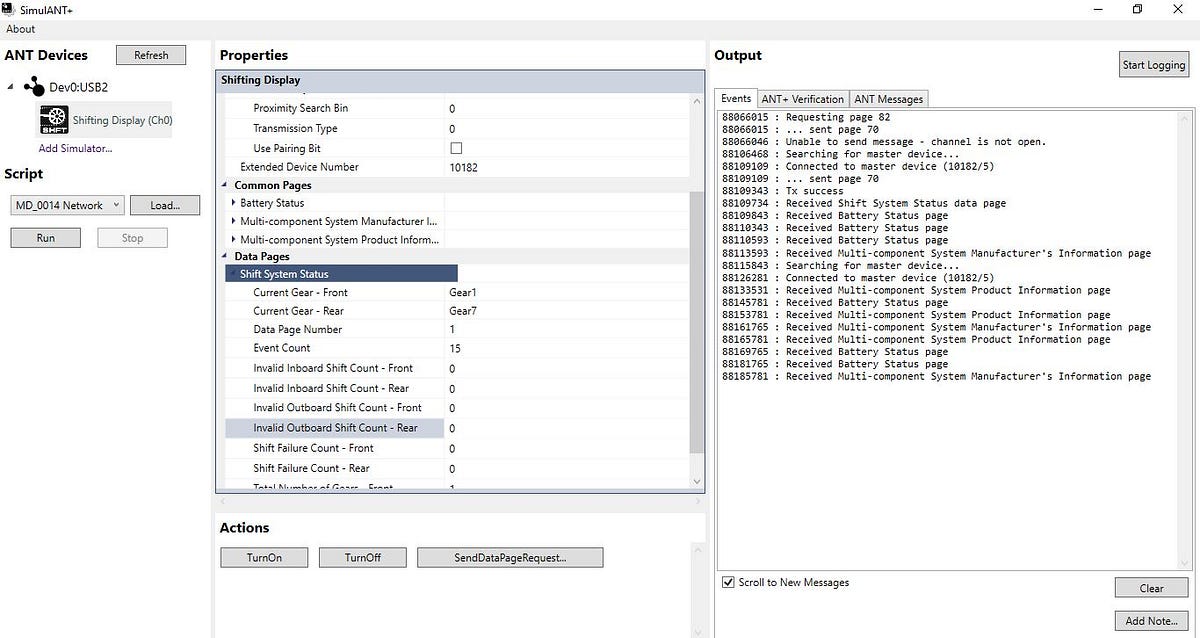Collapse the Data Pages section
This screenshot has width=1200, height=638.
point(224,256)
